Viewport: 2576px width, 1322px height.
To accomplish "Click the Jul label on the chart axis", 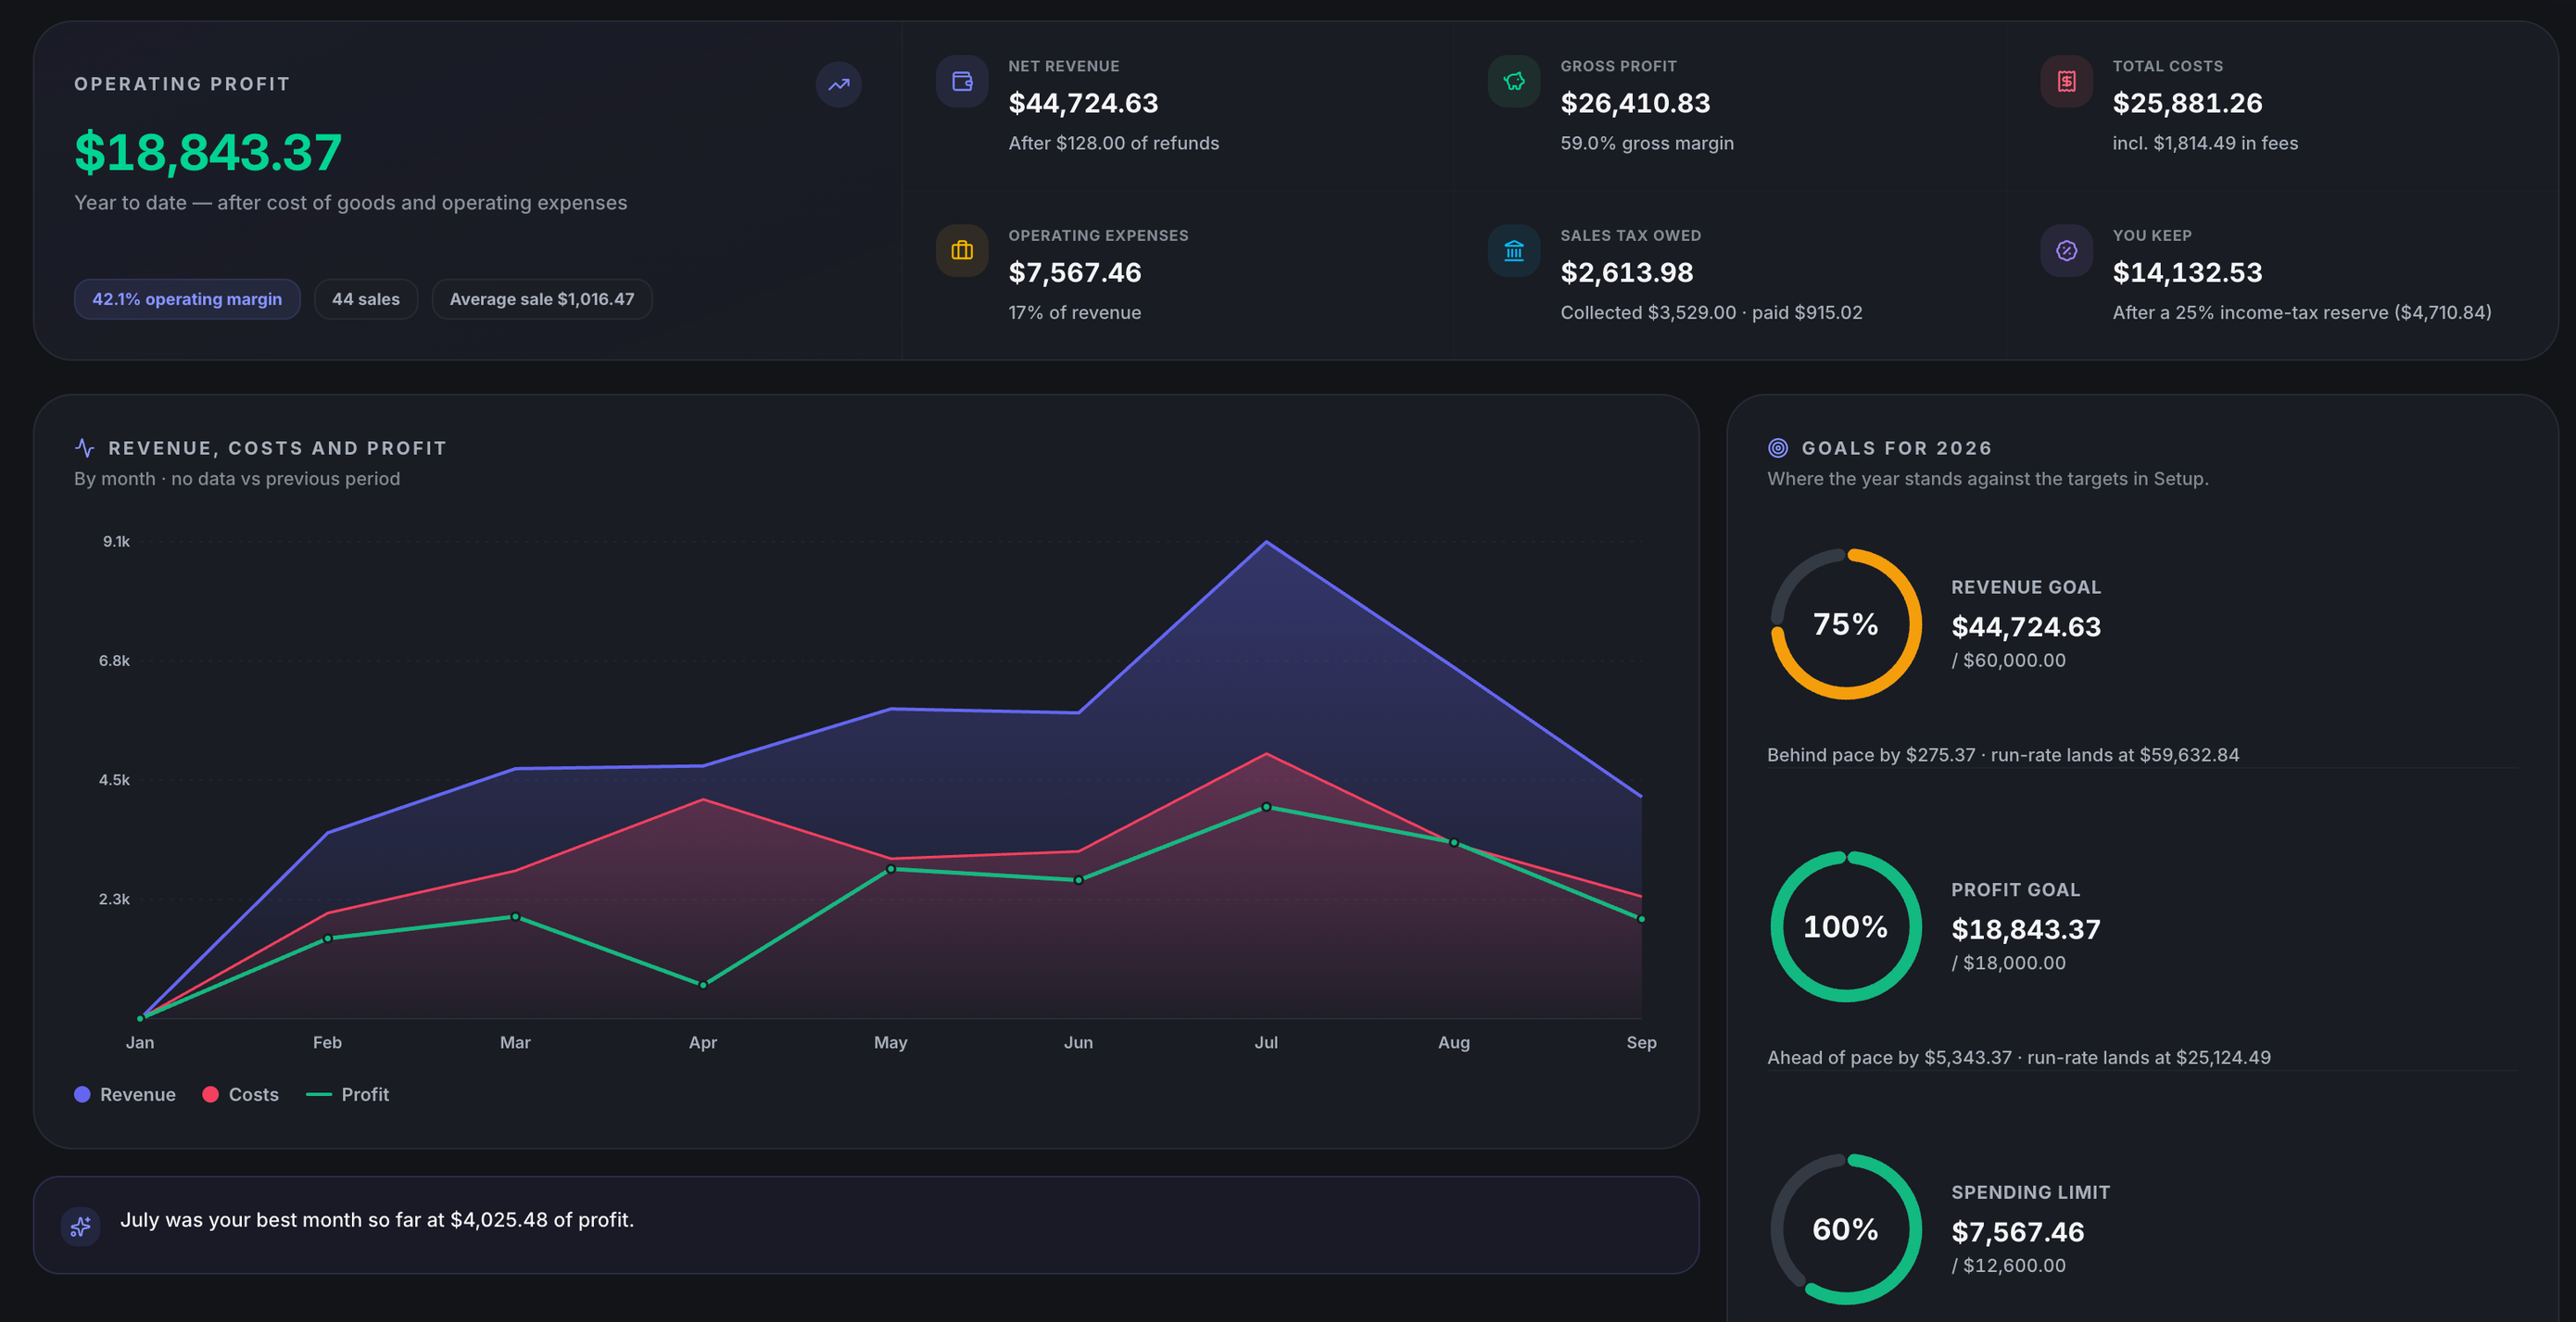I will click(1266, 1042).
